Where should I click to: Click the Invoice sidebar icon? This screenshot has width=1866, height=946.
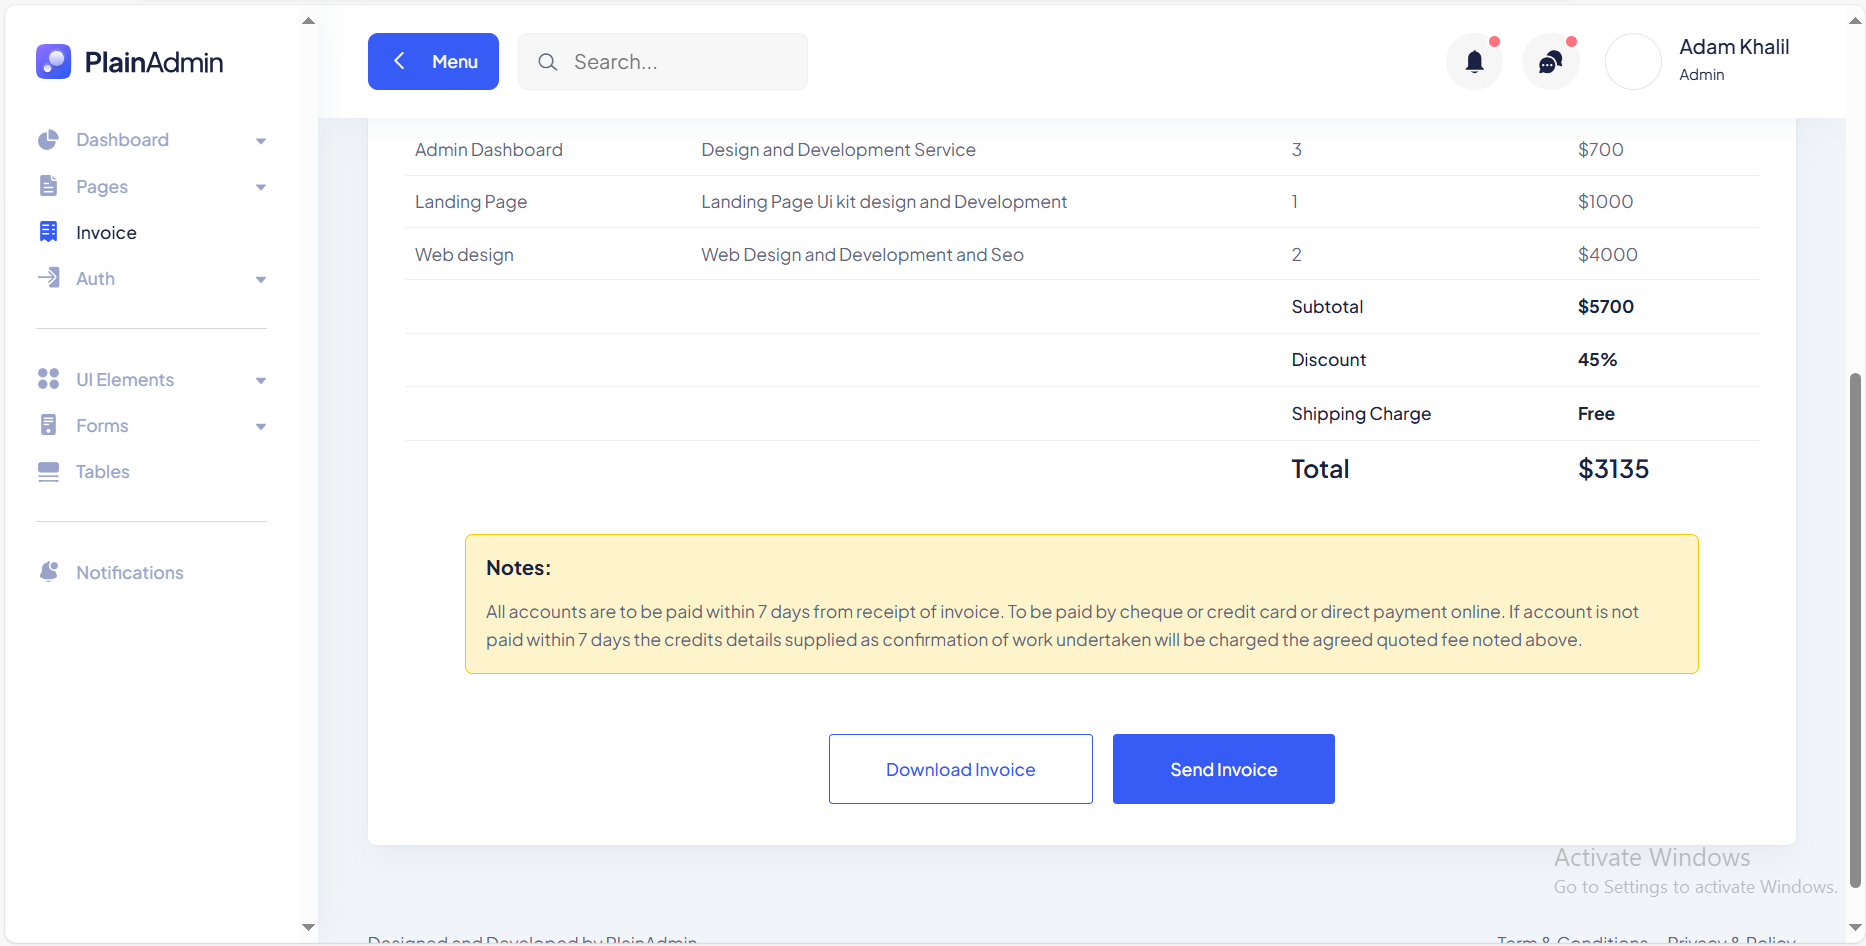coord(48,232)
